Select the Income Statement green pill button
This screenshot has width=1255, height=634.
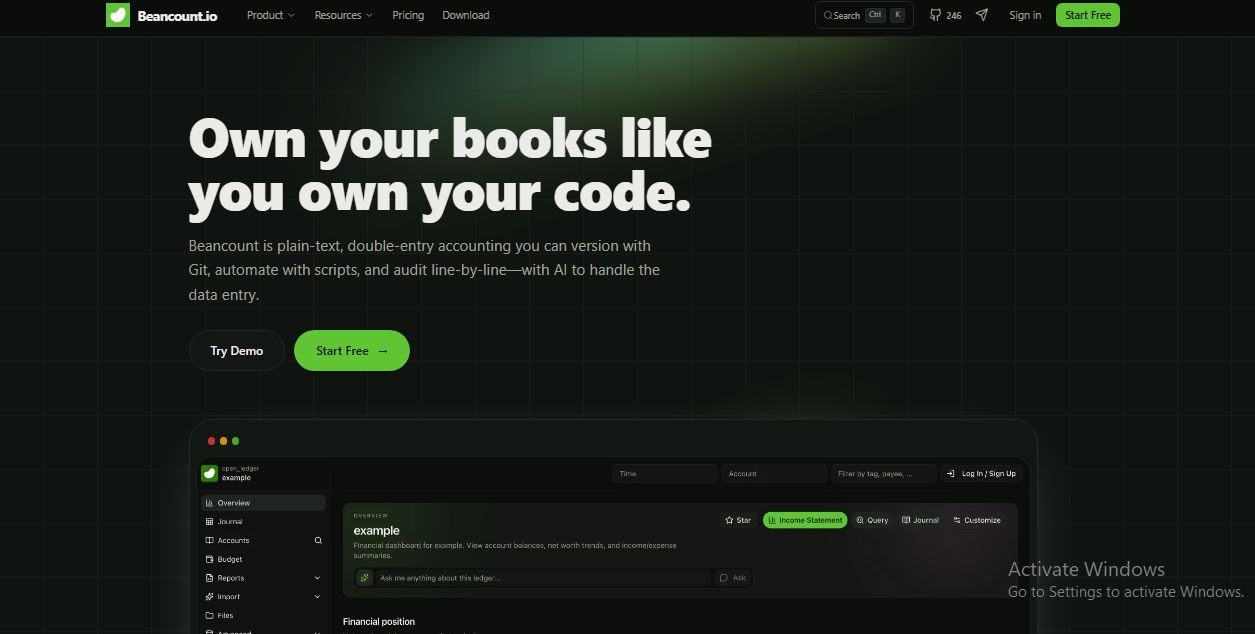[805, 520]
